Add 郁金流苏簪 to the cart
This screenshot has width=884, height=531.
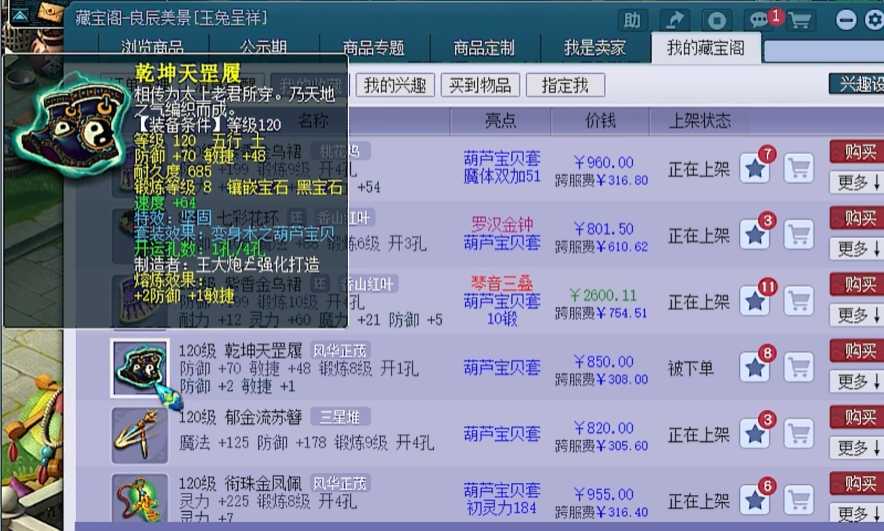click(x=799, y=434)
